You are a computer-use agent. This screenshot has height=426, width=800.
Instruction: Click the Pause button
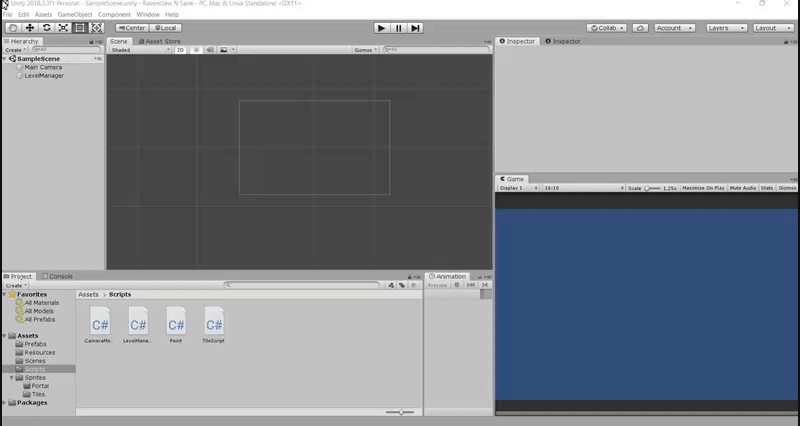[398, 28]
